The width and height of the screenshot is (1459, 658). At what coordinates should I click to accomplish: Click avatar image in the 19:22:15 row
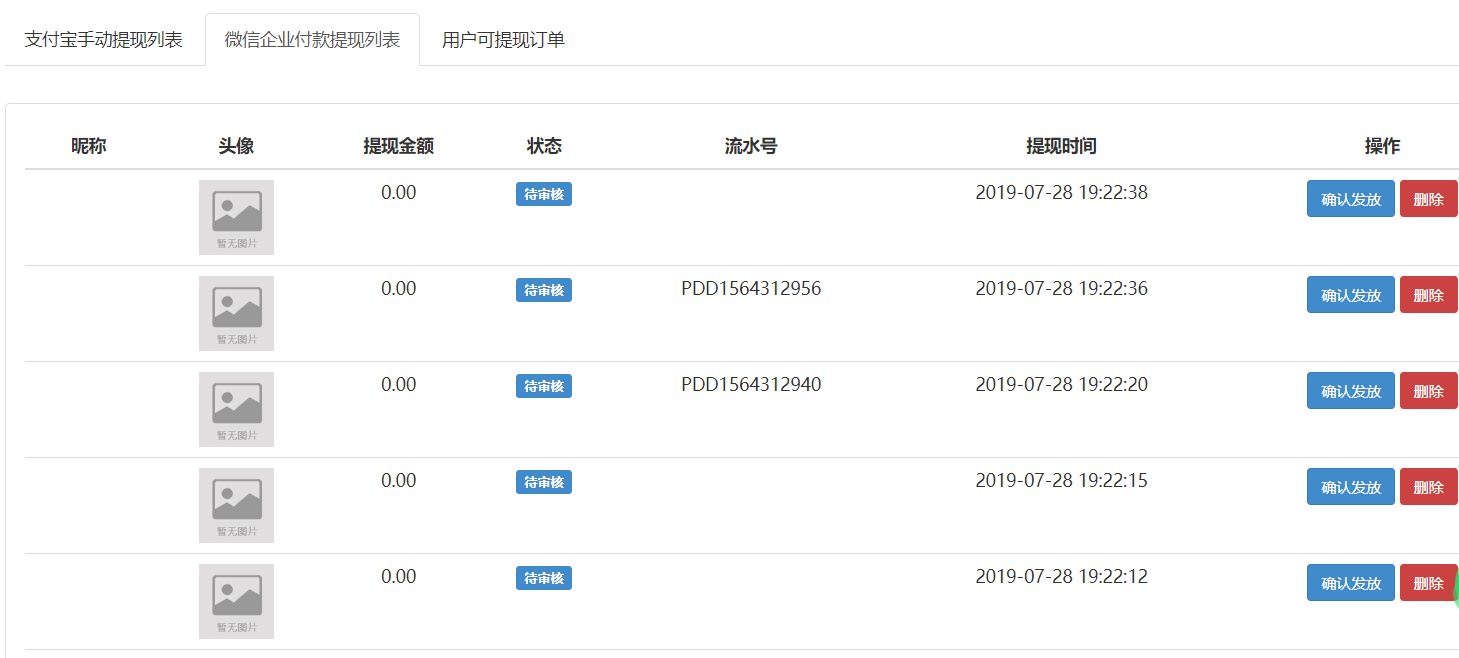(x=236, y=505)
